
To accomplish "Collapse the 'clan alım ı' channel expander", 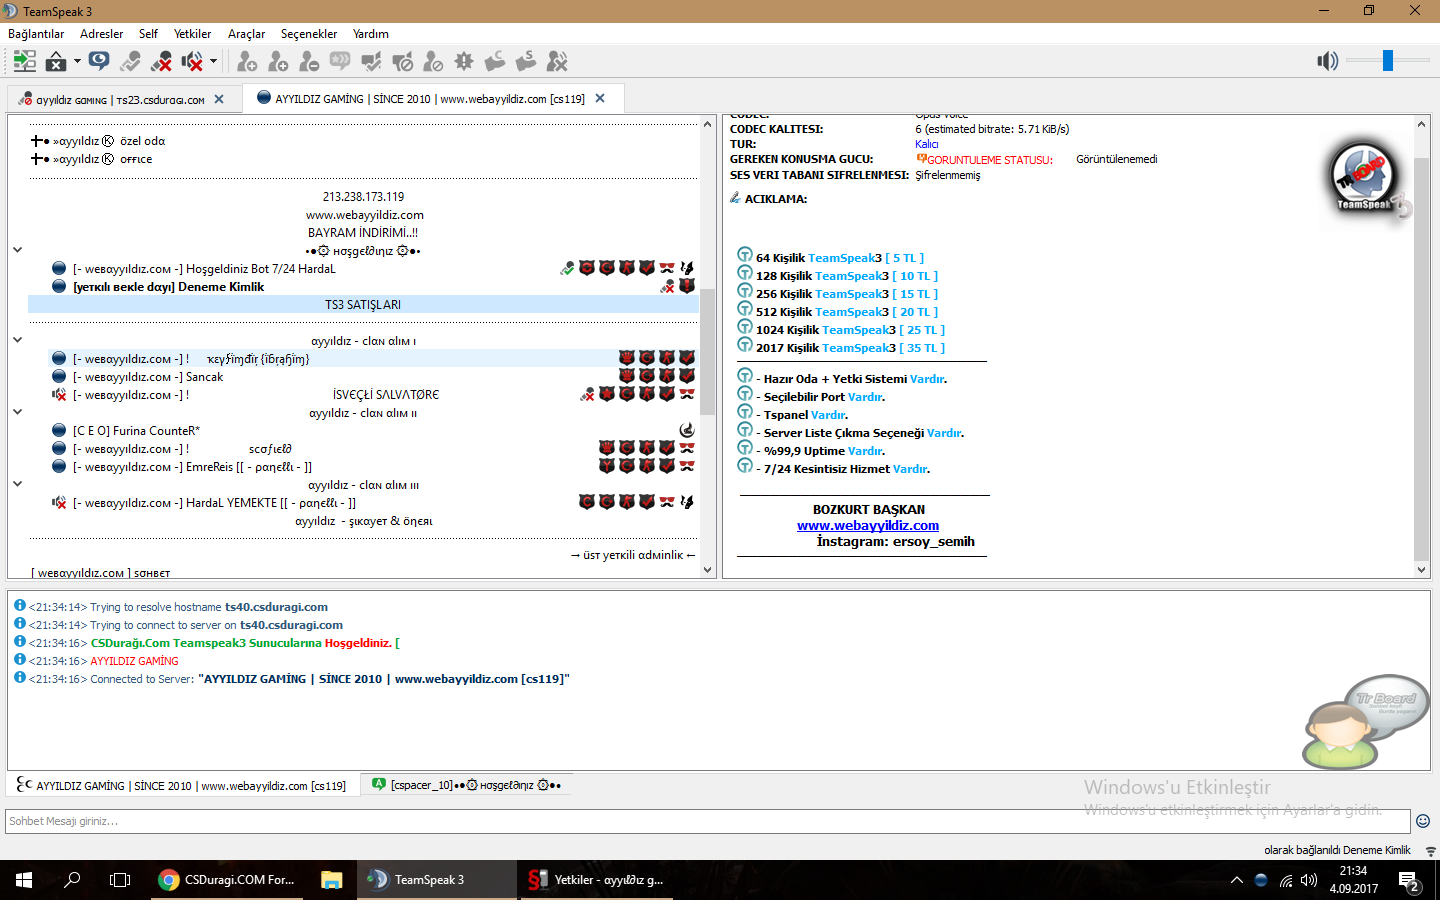I will (17, 340).
